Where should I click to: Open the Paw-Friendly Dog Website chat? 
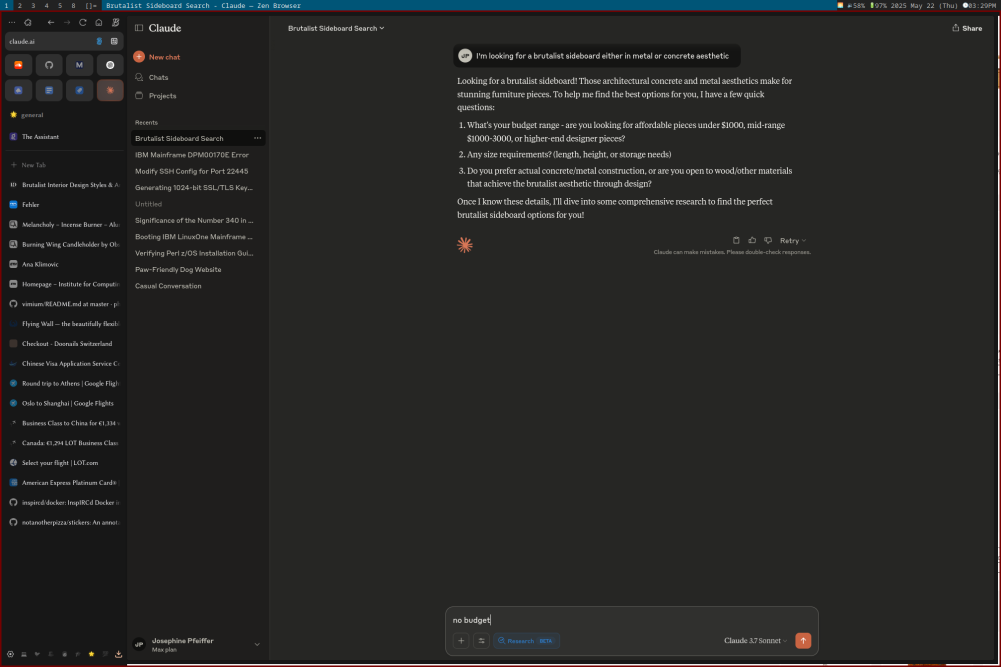tap(178, 270)
